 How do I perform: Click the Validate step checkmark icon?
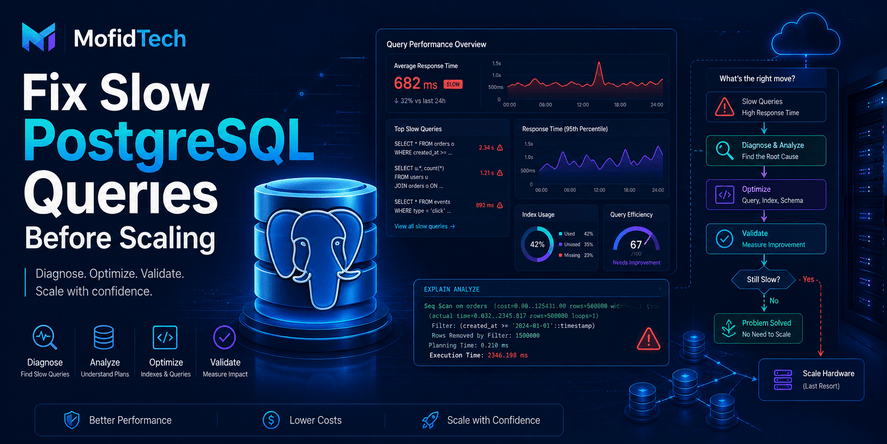(725, 239)
